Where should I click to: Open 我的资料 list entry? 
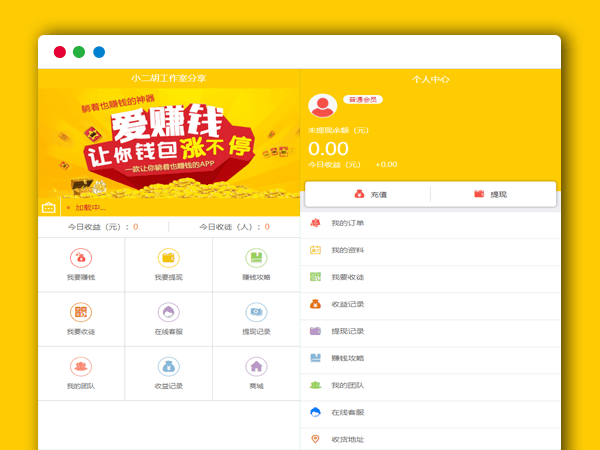348,250
